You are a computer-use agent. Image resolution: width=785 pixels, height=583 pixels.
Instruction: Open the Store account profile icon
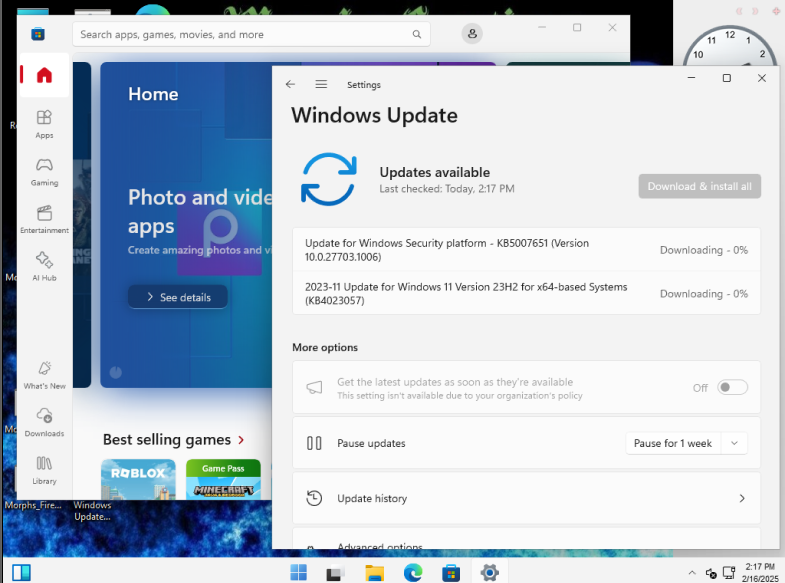click(x=472, y=34)
